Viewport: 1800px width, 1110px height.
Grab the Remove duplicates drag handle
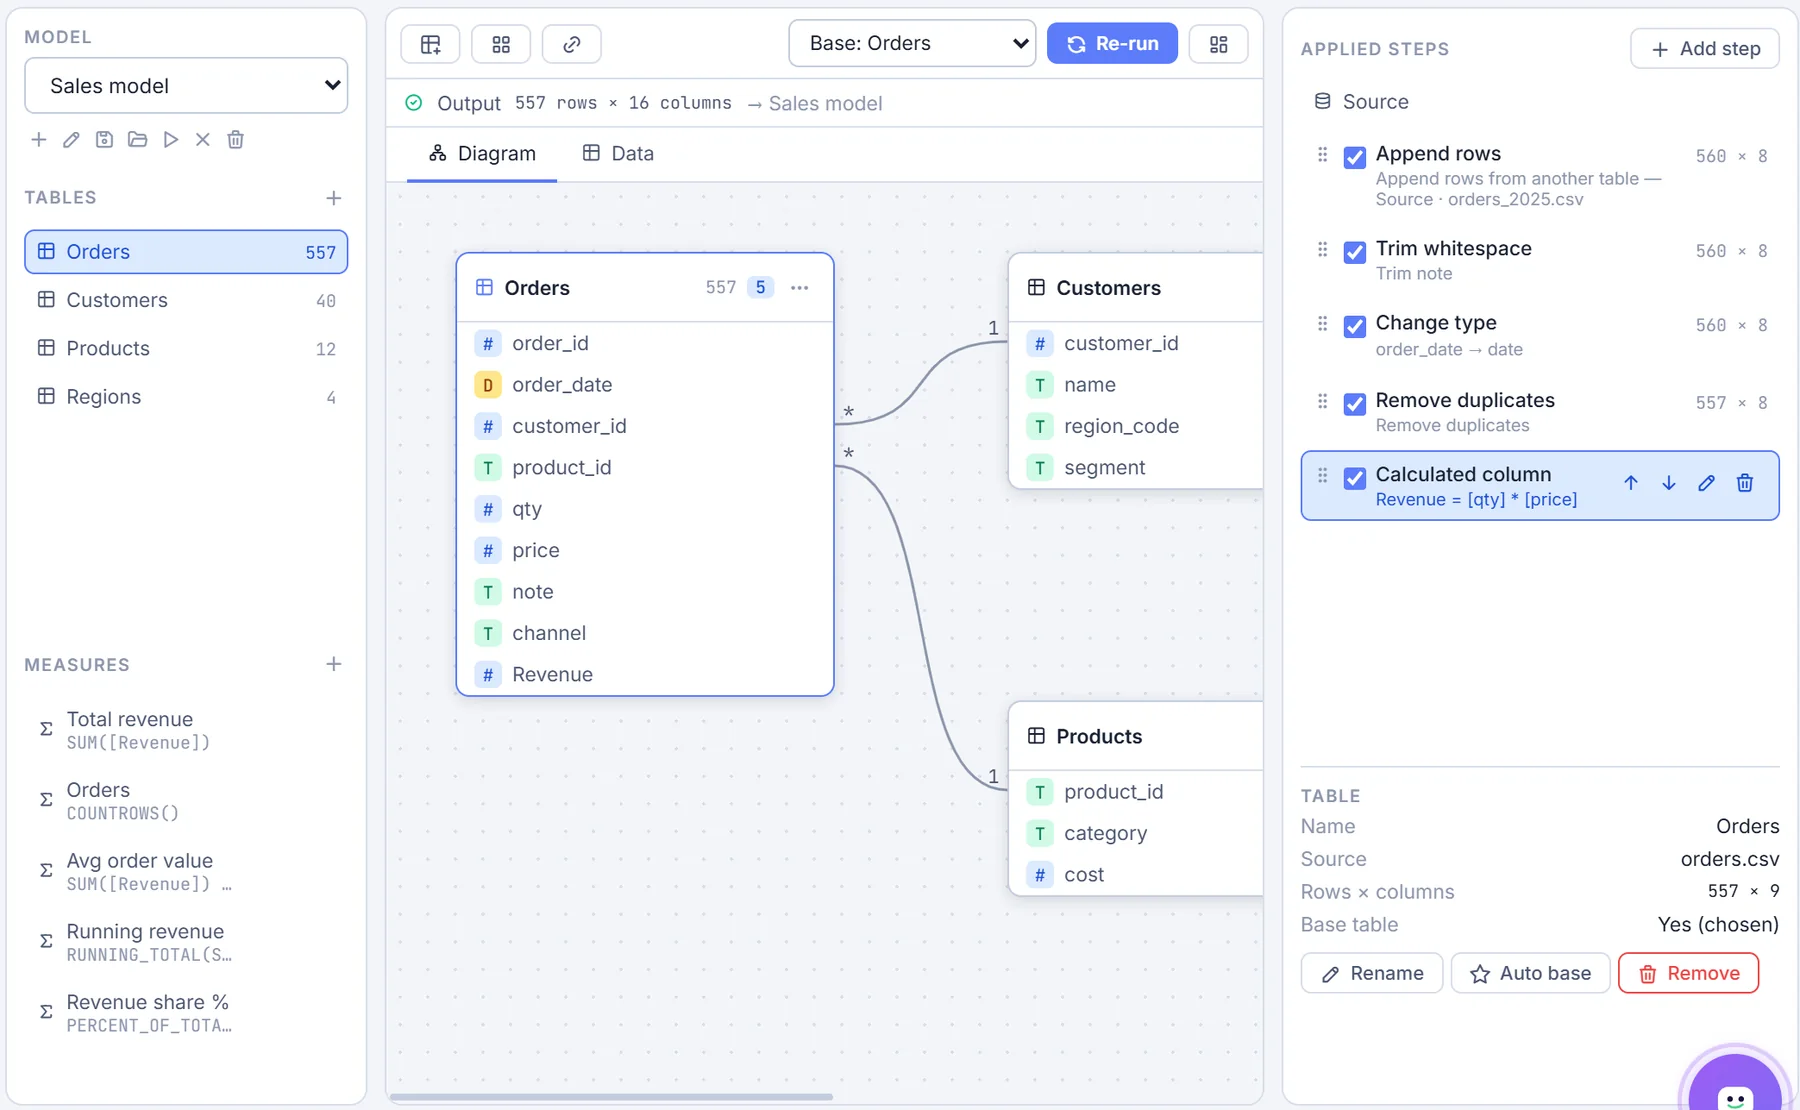[x=1322, y=402]
